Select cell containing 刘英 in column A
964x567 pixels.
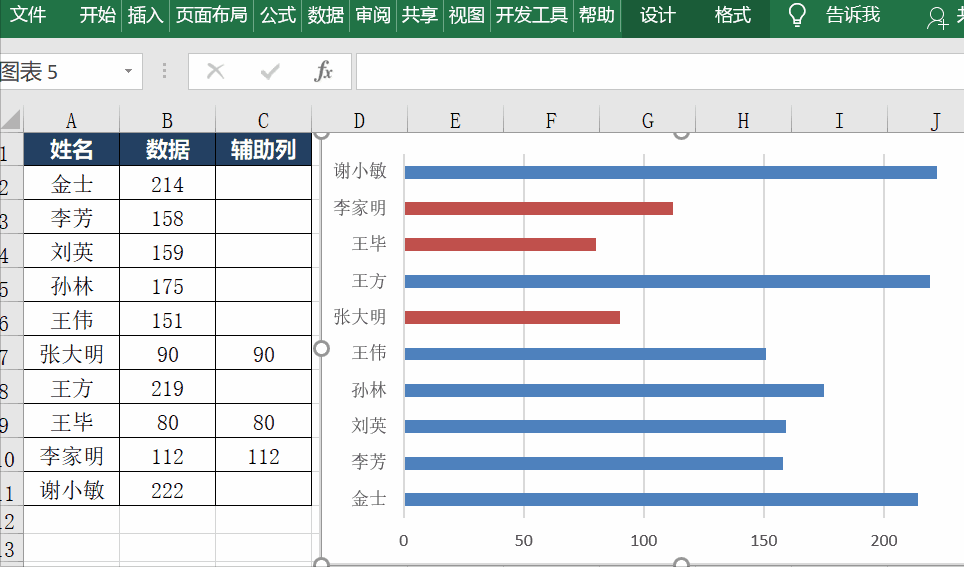click(71, 251)
